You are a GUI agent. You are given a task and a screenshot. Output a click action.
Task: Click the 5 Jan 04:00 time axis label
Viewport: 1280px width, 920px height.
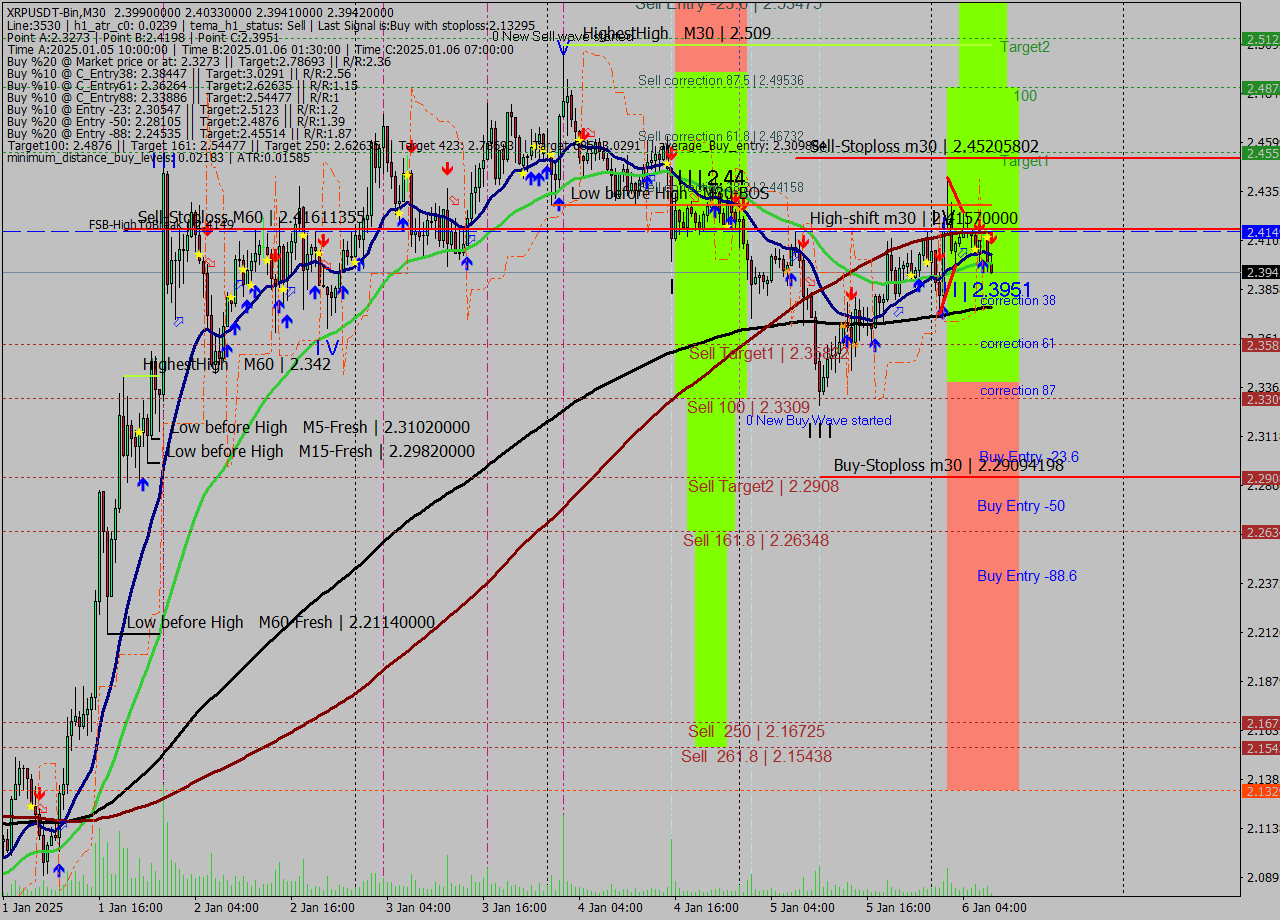click(x=802, y=908)
